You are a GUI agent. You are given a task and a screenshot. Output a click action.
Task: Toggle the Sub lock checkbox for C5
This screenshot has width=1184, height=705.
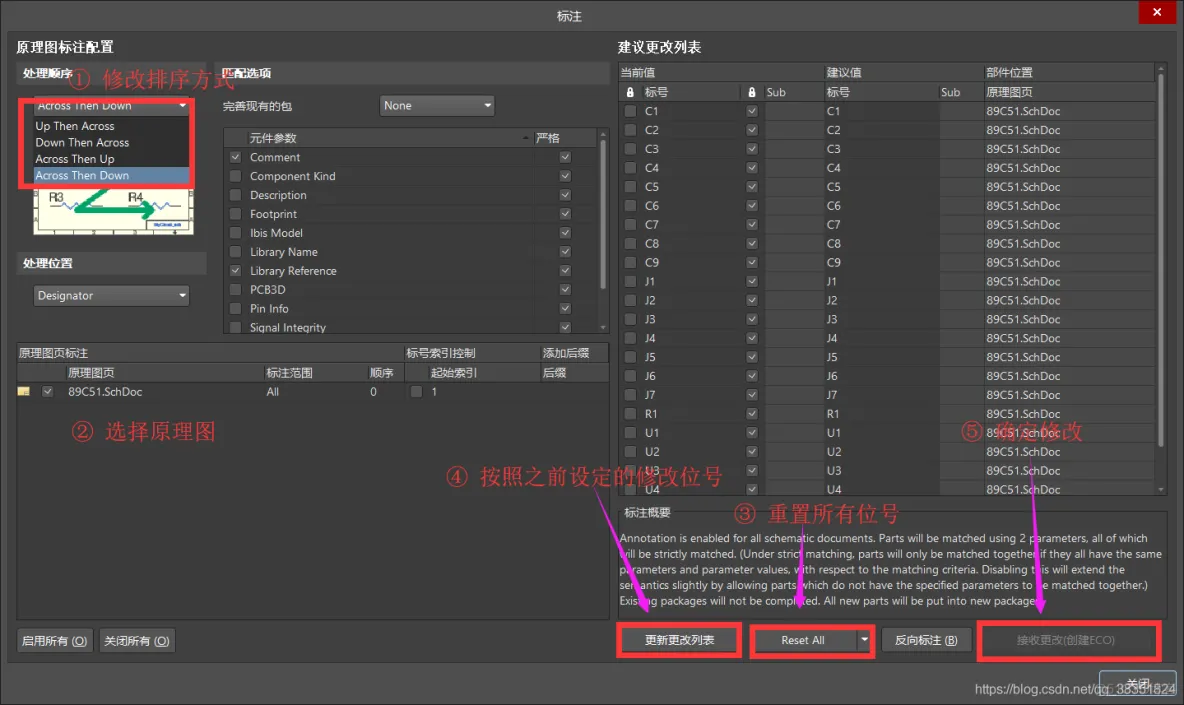[x=751, y=186]
